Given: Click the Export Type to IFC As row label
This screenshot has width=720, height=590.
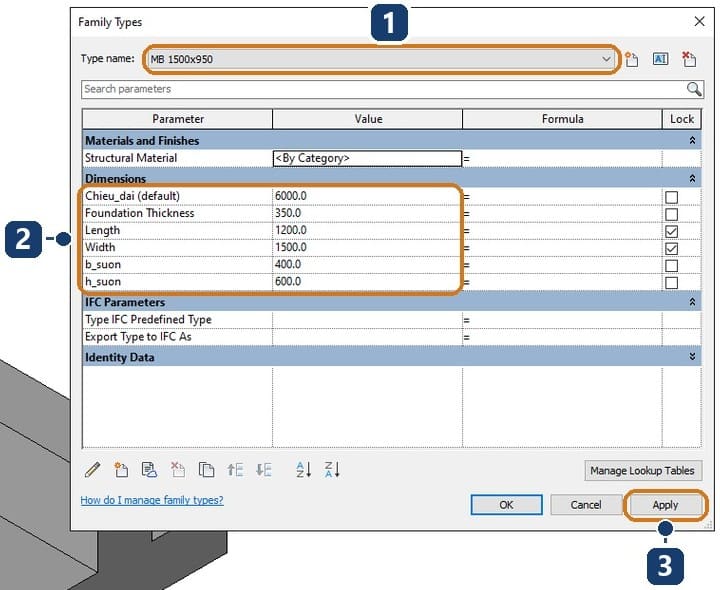Looking at the screenshot, I should [x=138, y=337].
